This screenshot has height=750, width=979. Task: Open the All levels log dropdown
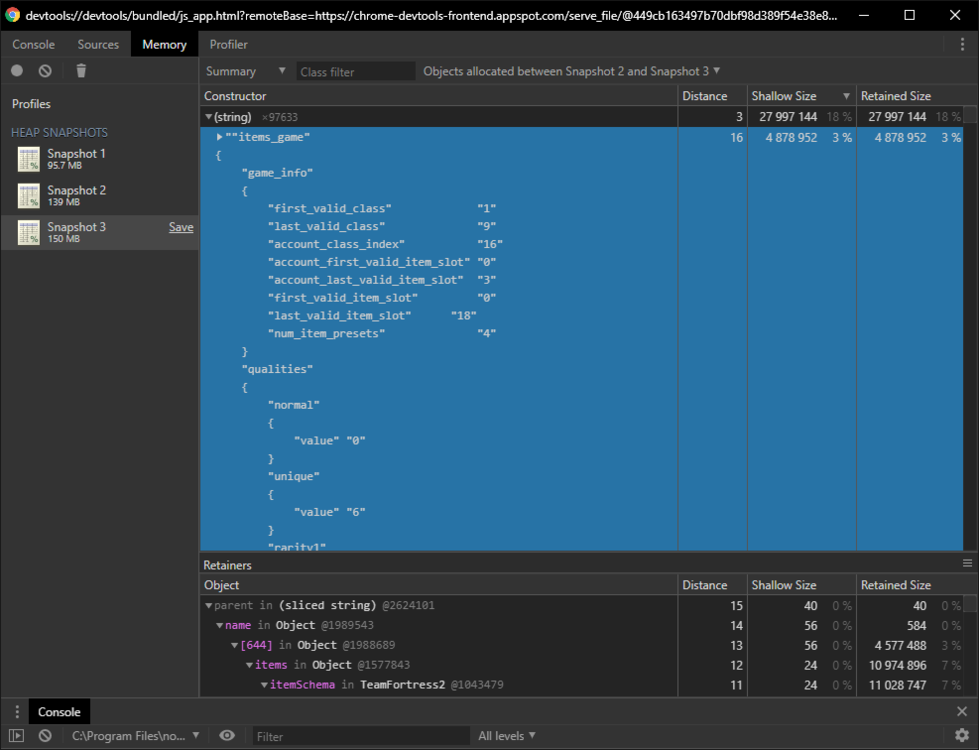coord(507,736)
